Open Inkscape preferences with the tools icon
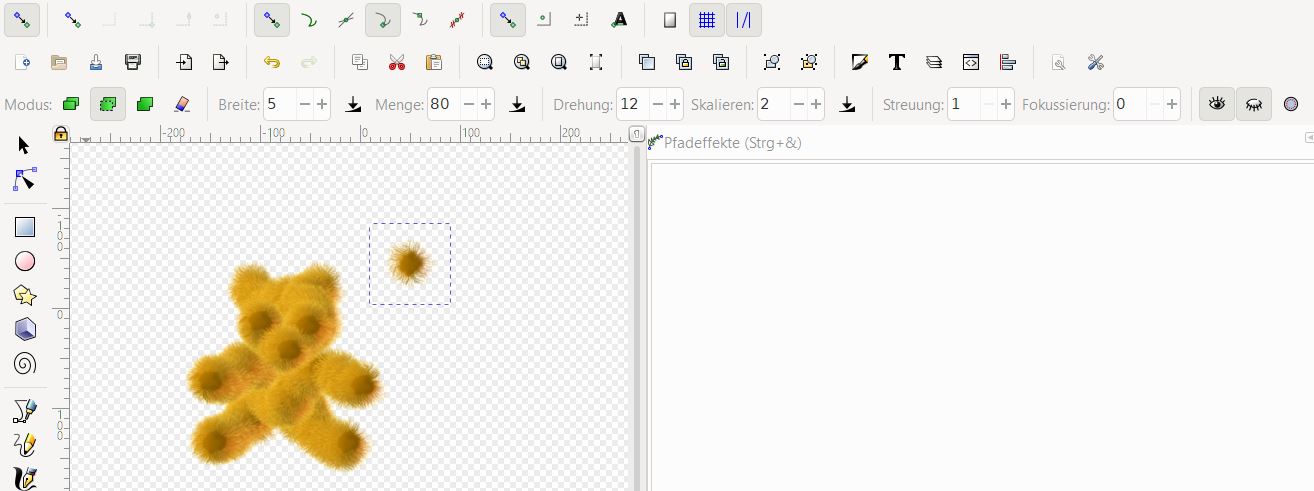Image resolution: width=1314 pixels, height=491 pixels. (x=1096, y=62)
